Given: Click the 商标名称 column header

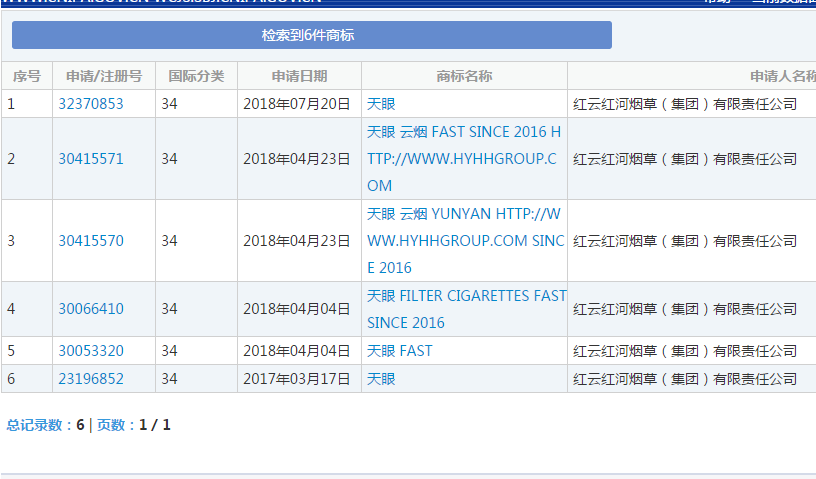Looking at the screenshot, I should [464, 76].
